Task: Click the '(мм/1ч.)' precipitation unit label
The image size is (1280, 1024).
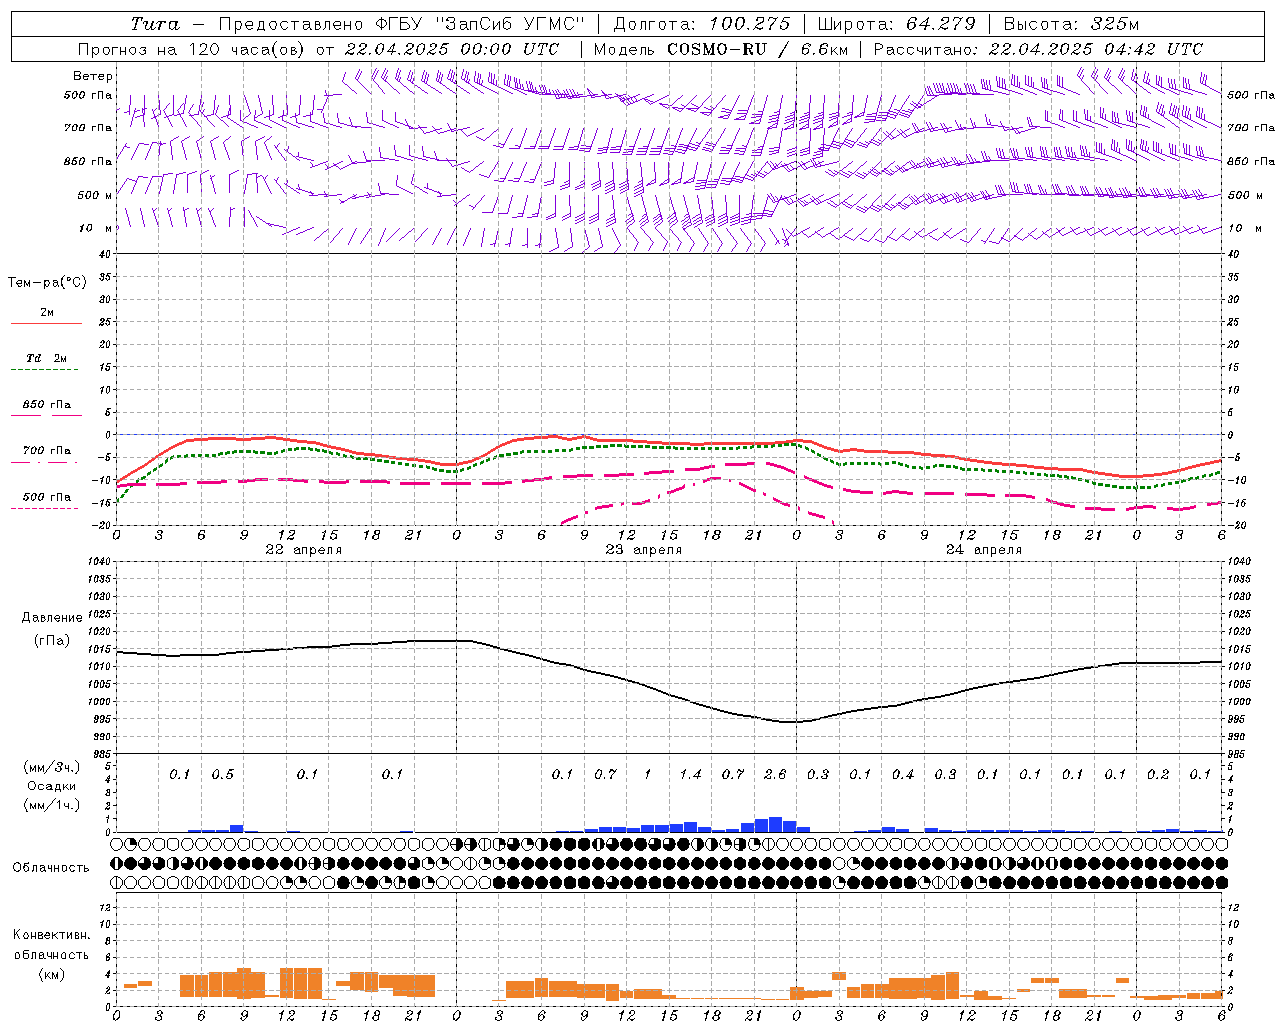Action: pyautogui.click(x=52, y=805)
